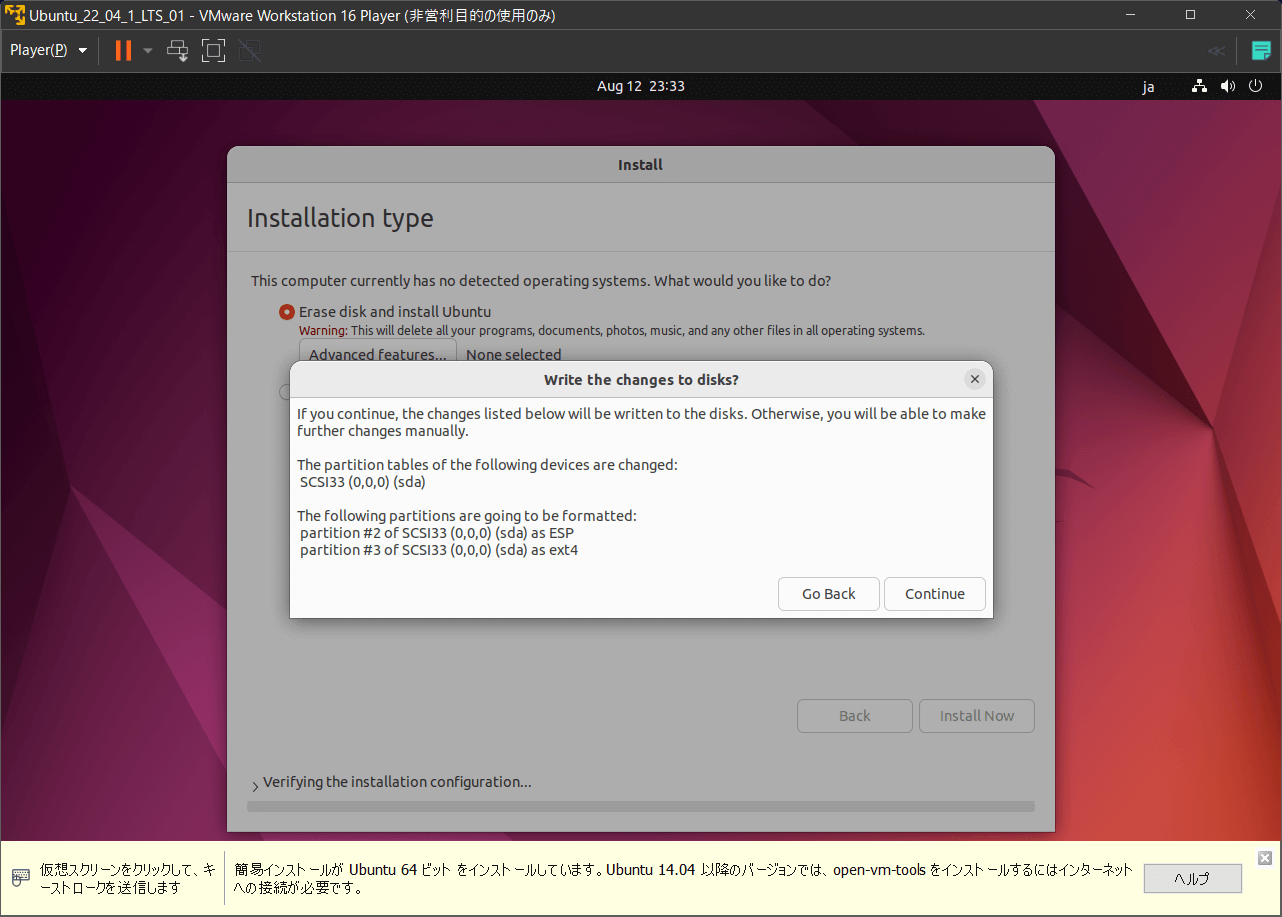Click the 'Installation type' heading
1282x917 pixels.
340,218
